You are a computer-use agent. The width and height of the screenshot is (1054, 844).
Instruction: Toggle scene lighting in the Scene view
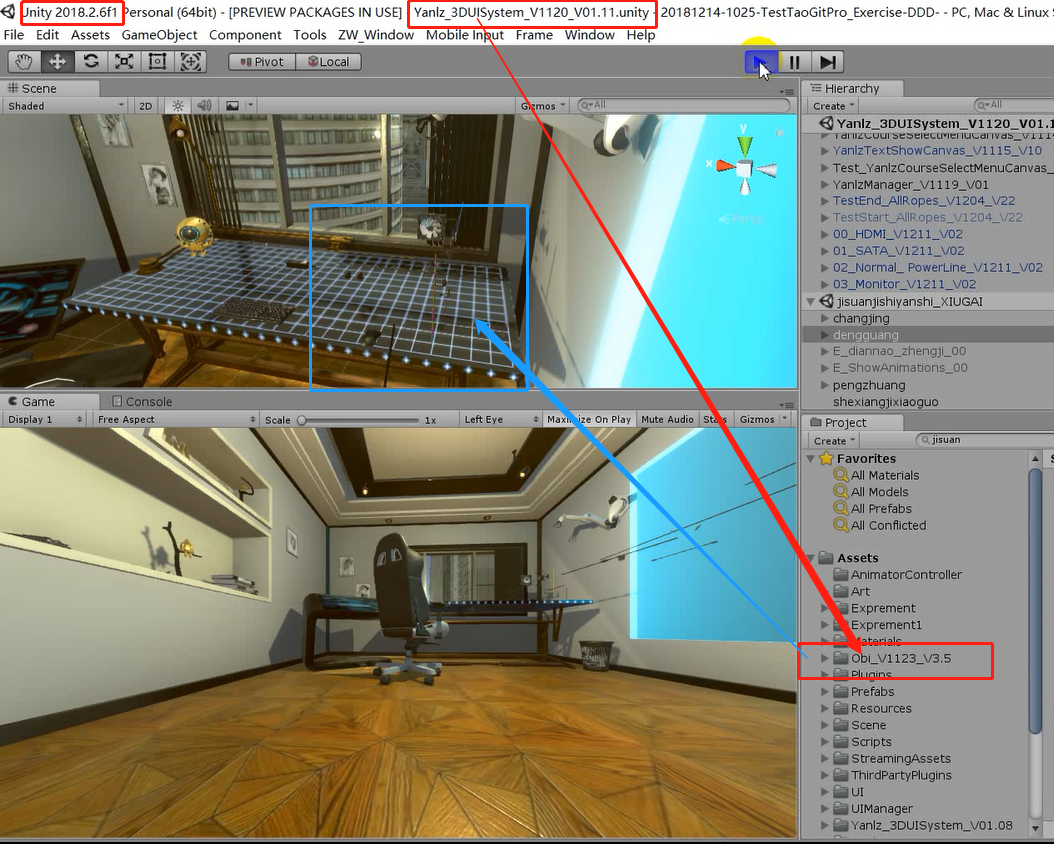click(x=176, y=105)
